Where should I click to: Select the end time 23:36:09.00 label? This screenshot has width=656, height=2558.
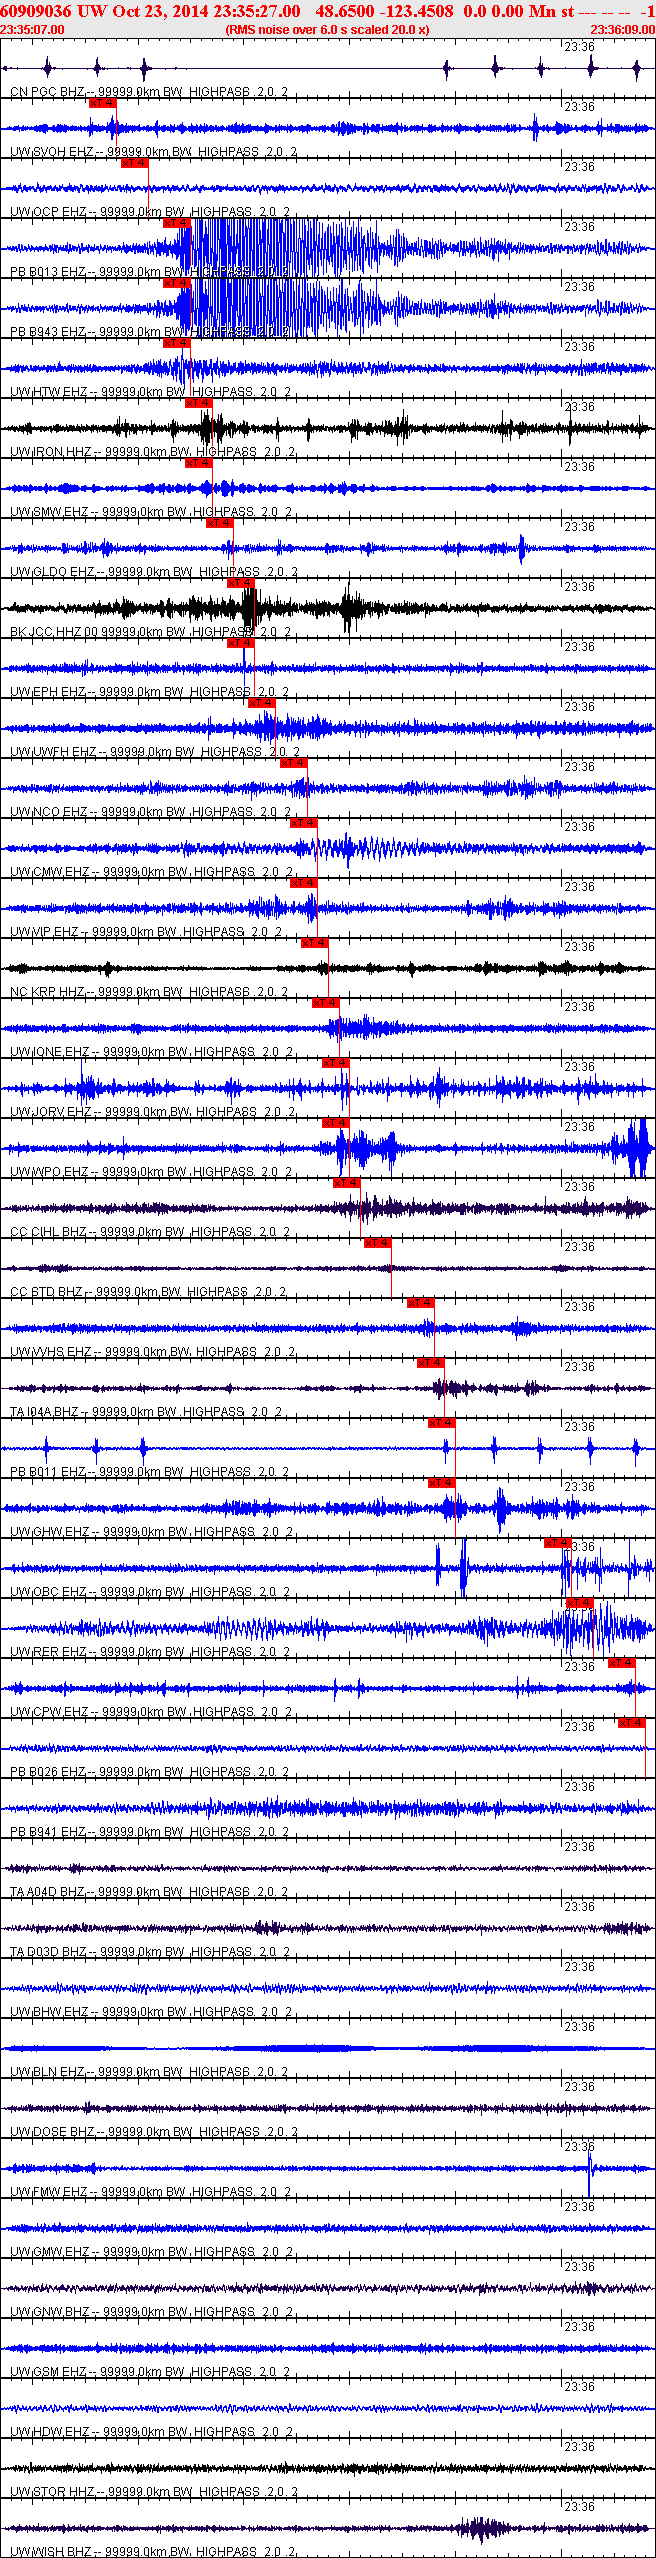[x=622, y=30]
